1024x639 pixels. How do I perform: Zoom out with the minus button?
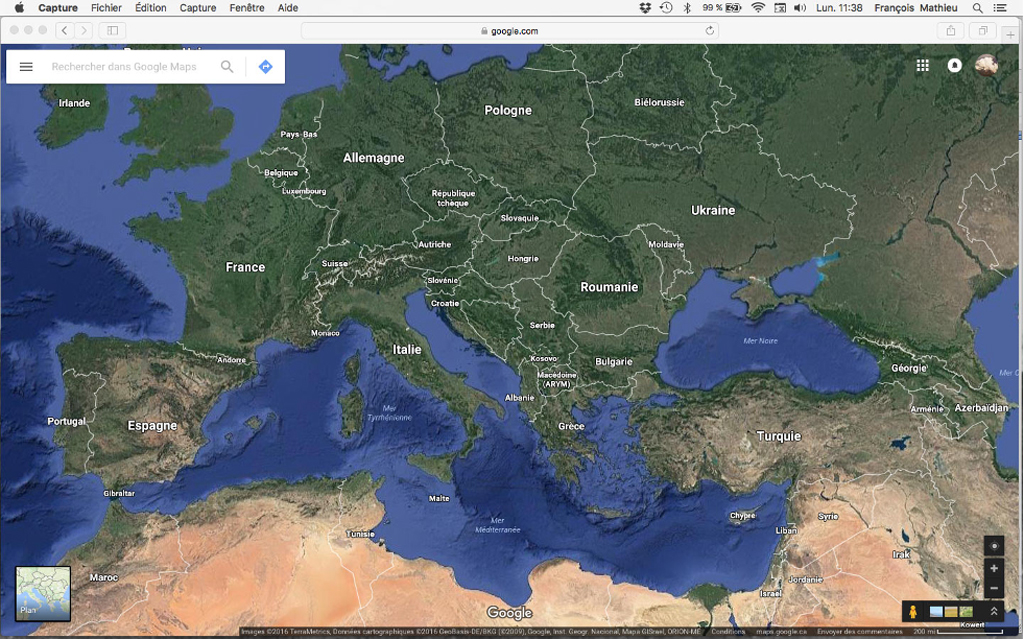click(x=993, y=589)
